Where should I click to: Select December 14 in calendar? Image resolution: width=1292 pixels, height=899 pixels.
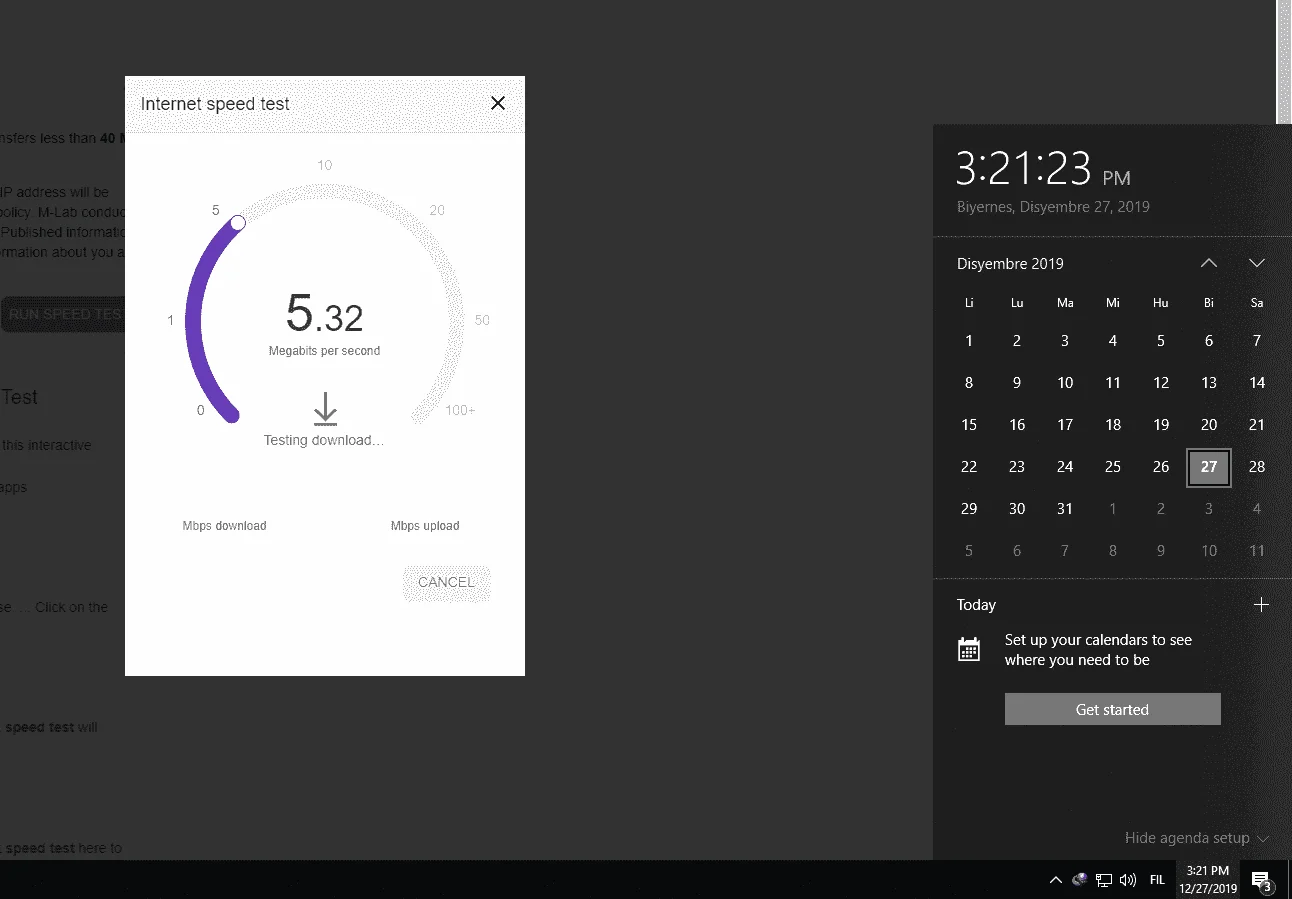click(x=1257, y=383)
